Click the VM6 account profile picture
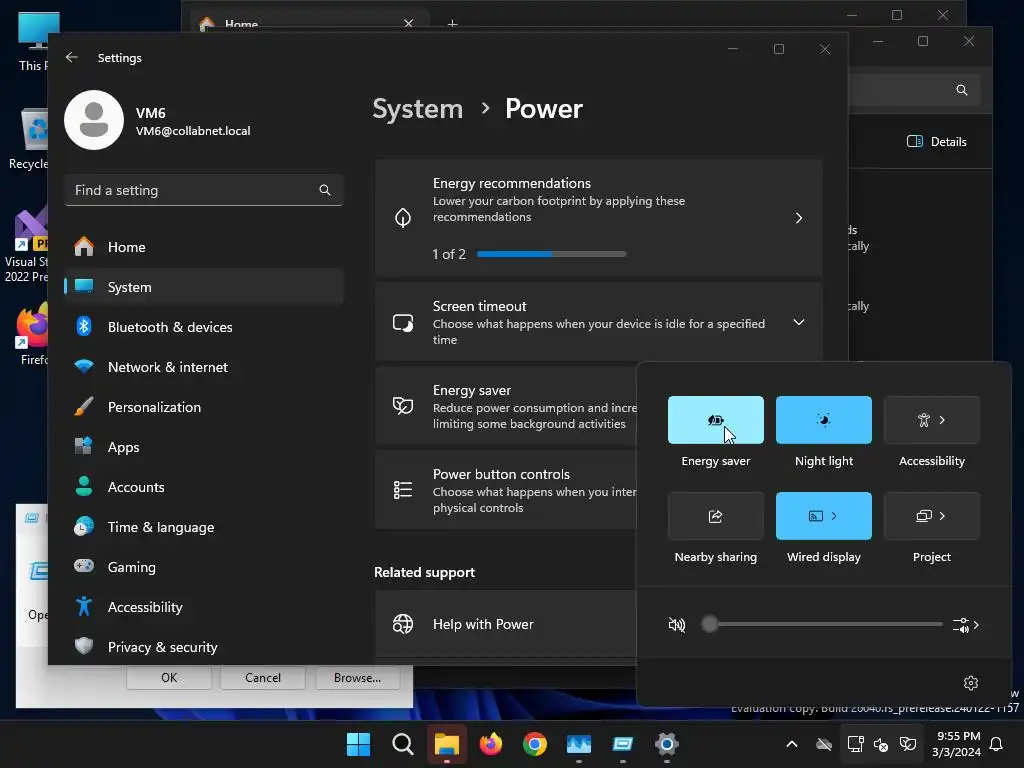Image resolution: width=1024 pixels, height=768 pixels. point(94,120)
